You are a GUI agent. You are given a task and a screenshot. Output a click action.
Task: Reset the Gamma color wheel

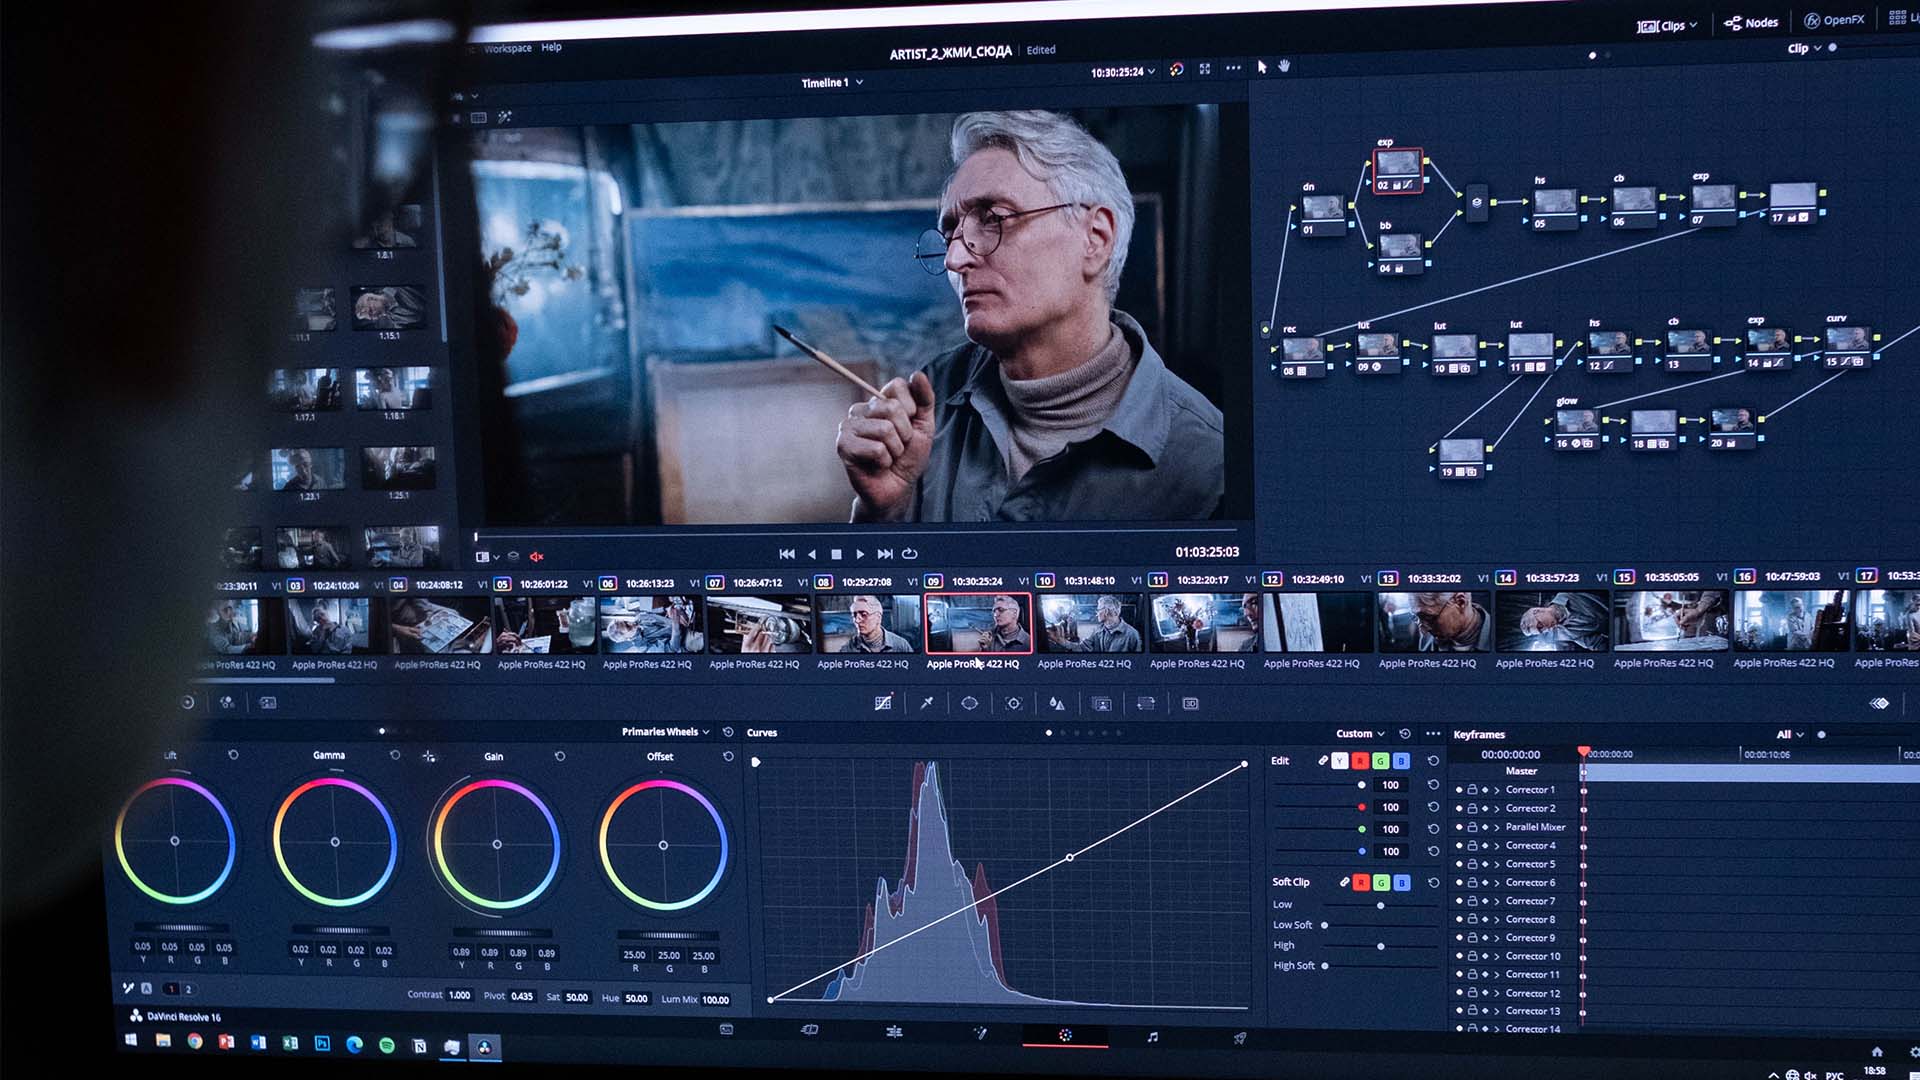(395, 756)
